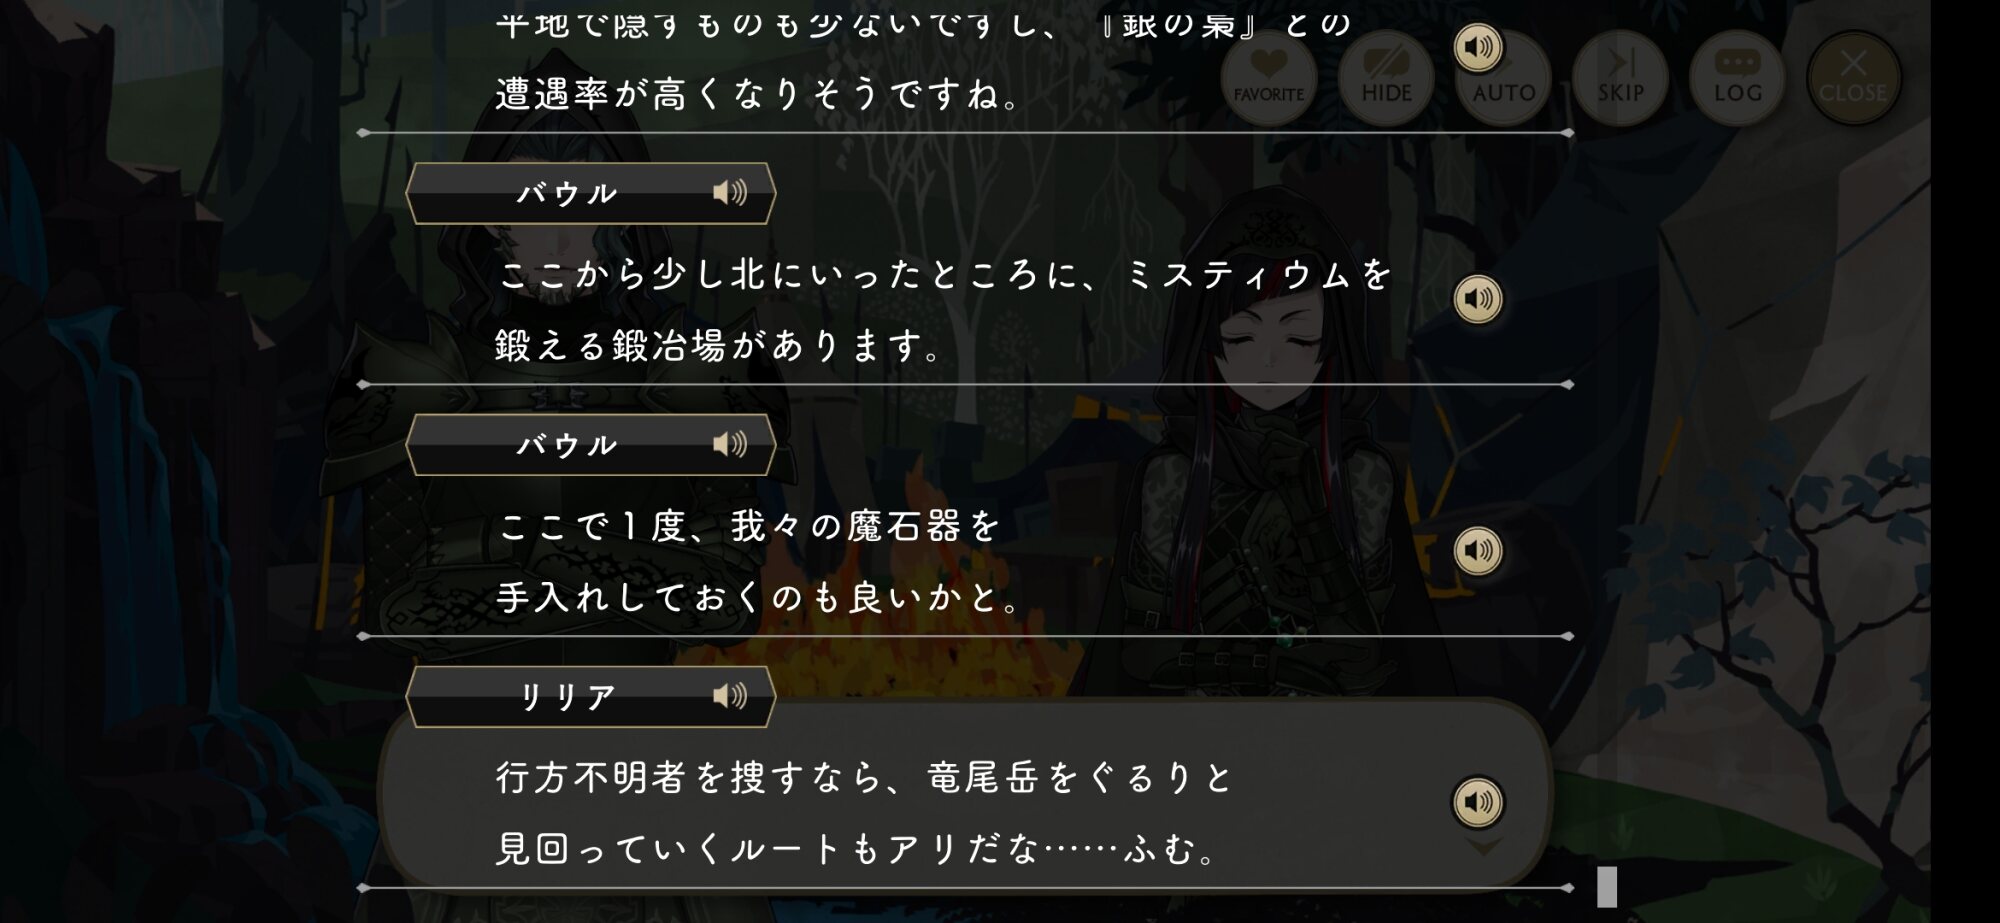The height and width of the screenshot is (923, 2000).
Task: Expand the down chevron below リリア's voice icon
Action: coord(1482,848)
